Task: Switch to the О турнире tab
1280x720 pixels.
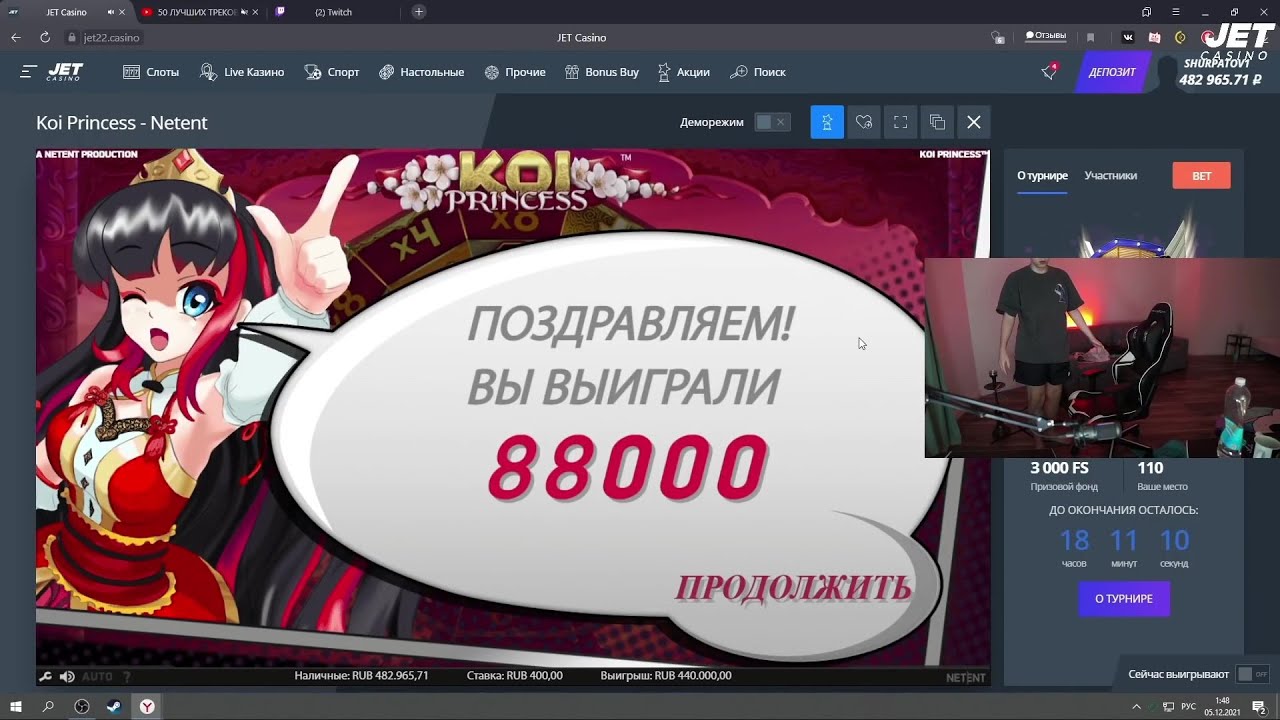Action: pos(1042,176)
